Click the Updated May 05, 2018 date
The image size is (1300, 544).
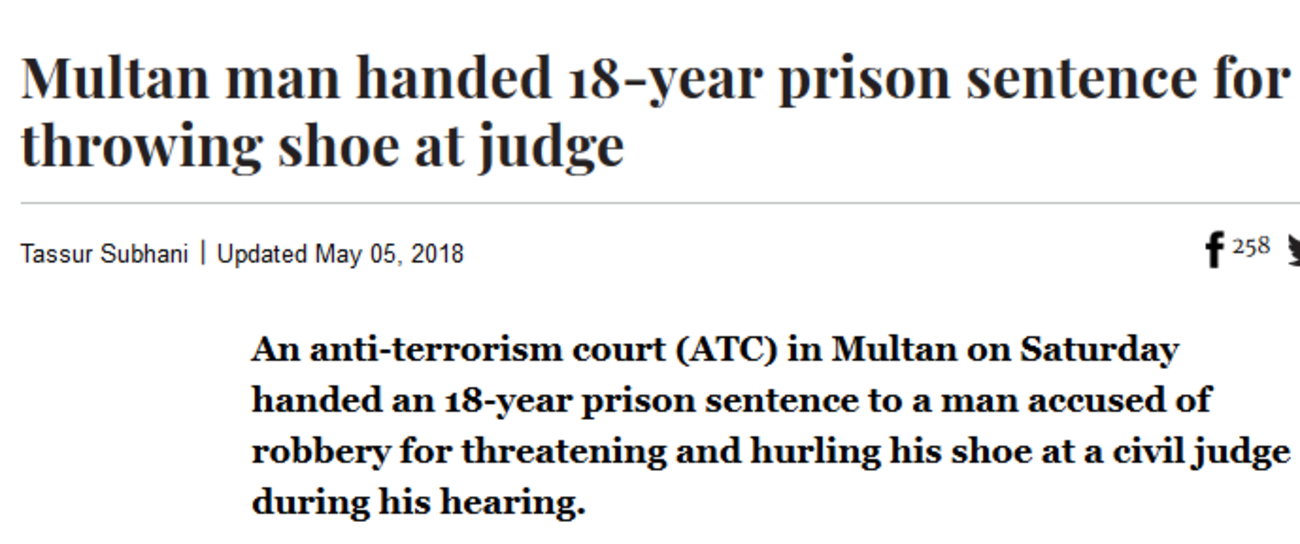coord(340,254)
